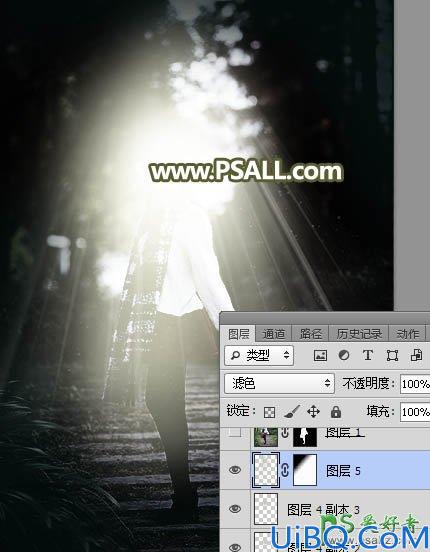The image size is (430, 552).
Task: Click the 不透明度 100% input field
Action: tap(415, 384)
